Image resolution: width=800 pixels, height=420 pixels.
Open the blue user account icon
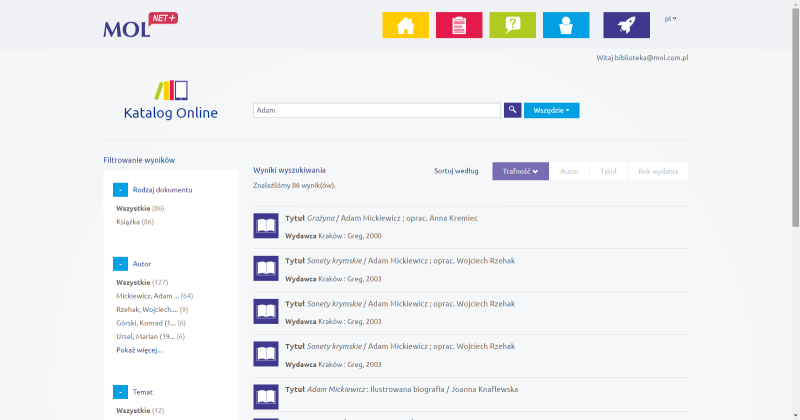pyautogui.click(x=566, y=25)
